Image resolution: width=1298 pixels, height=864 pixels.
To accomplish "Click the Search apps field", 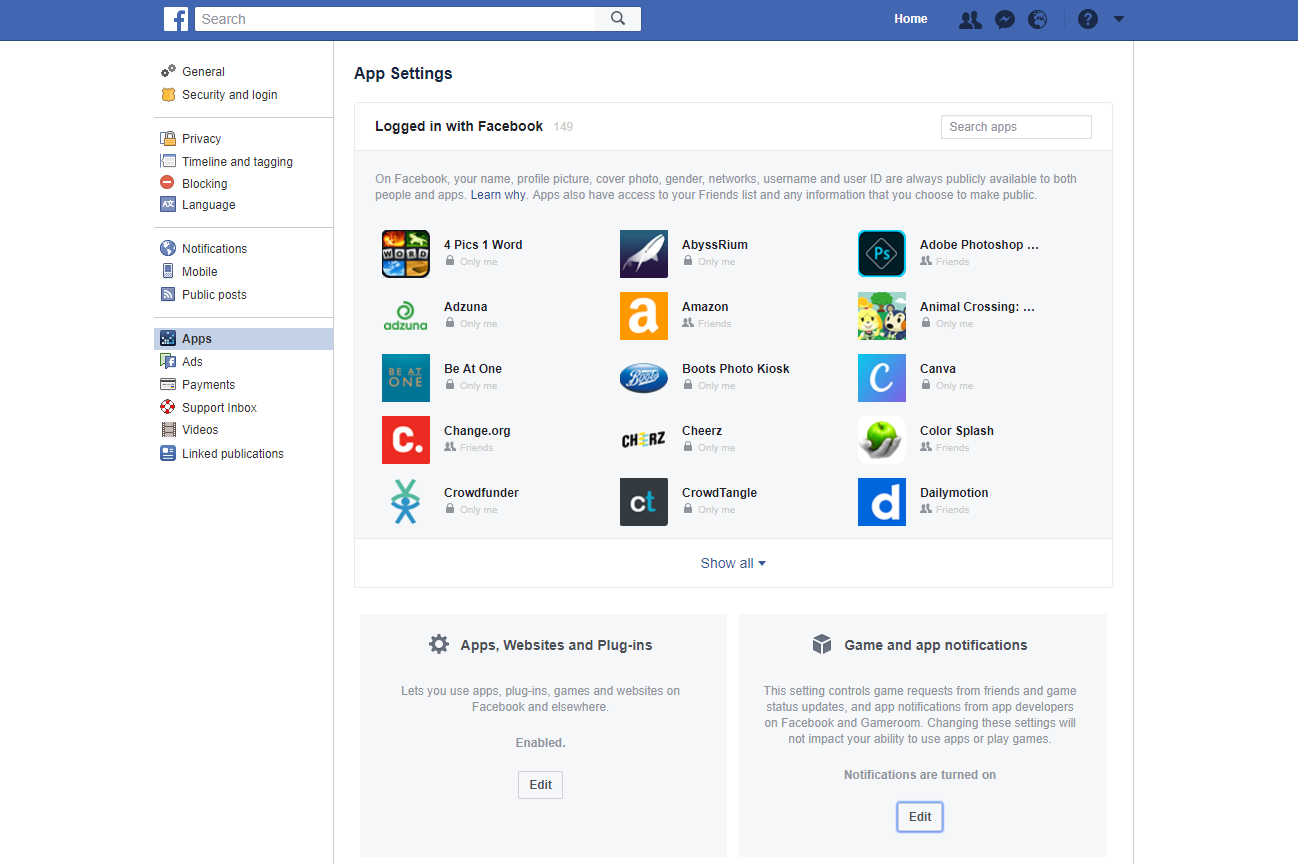I will click(1016, 127).
